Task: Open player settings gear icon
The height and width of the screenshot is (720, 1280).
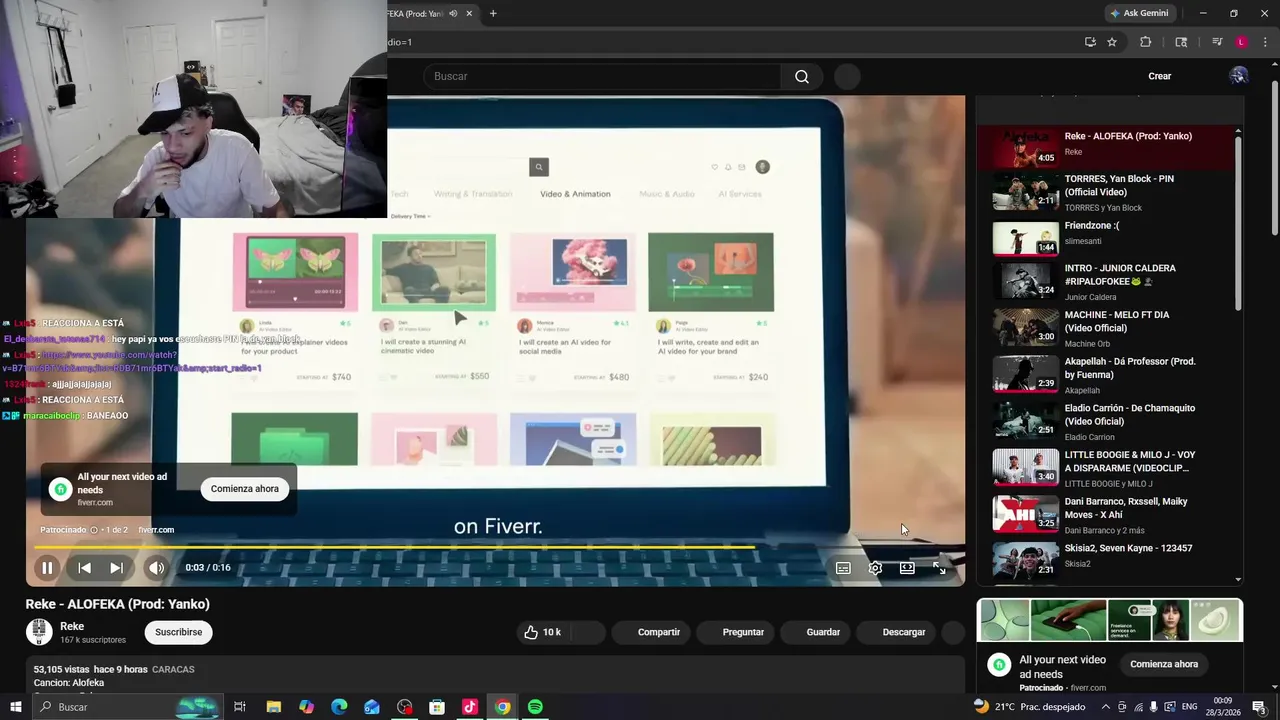Action: [x=875, y=568]
